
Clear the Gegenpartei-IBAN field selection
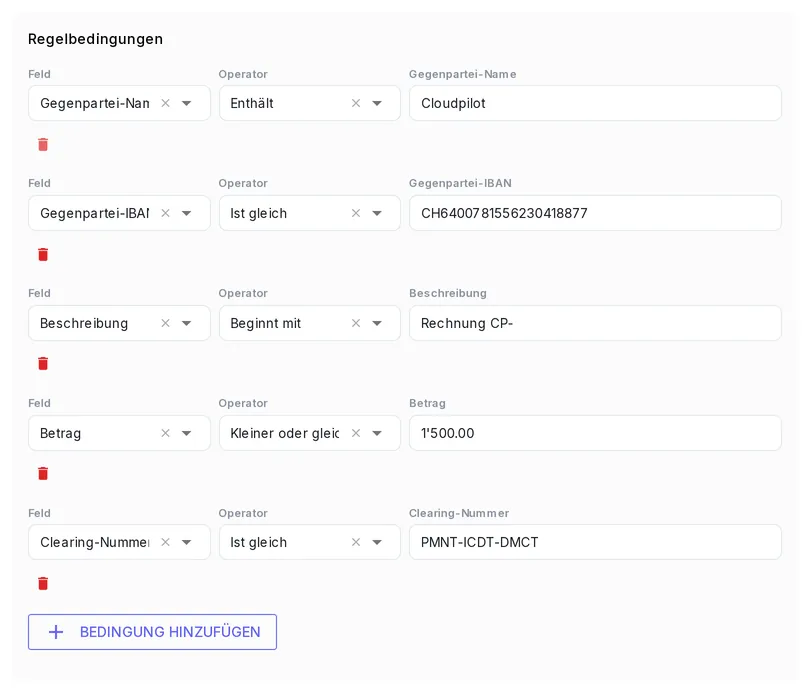(x=165, y=213)
